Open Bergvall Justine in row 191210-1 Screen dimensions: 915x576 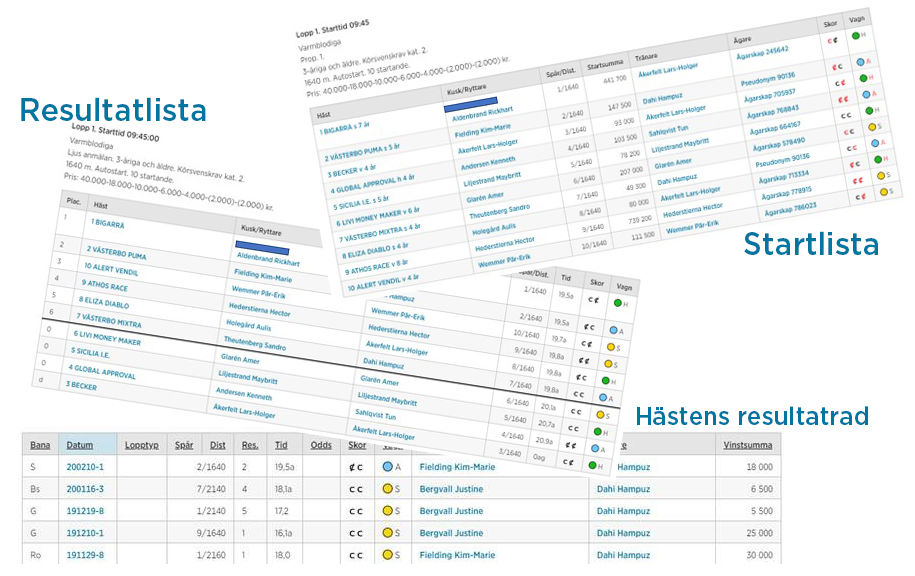(452, 533)
